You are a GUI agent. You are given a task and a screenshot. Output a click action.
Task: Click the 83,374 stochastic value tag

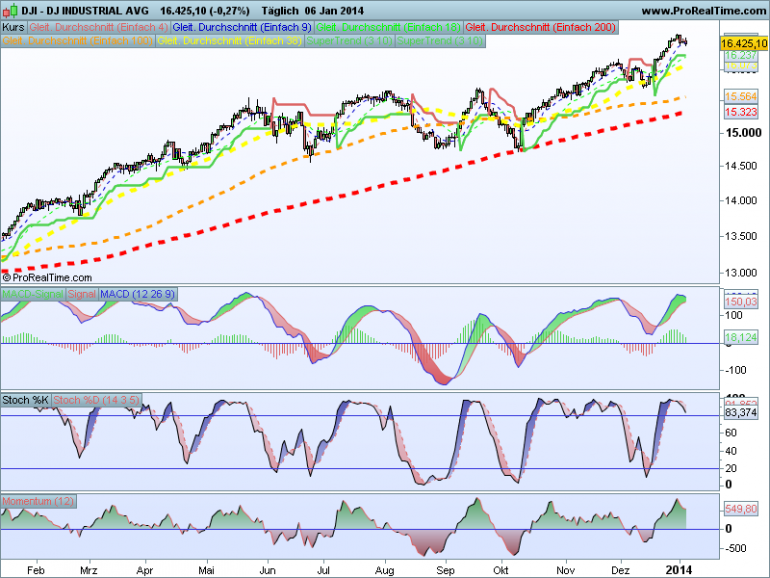click(x=741, y=413)
